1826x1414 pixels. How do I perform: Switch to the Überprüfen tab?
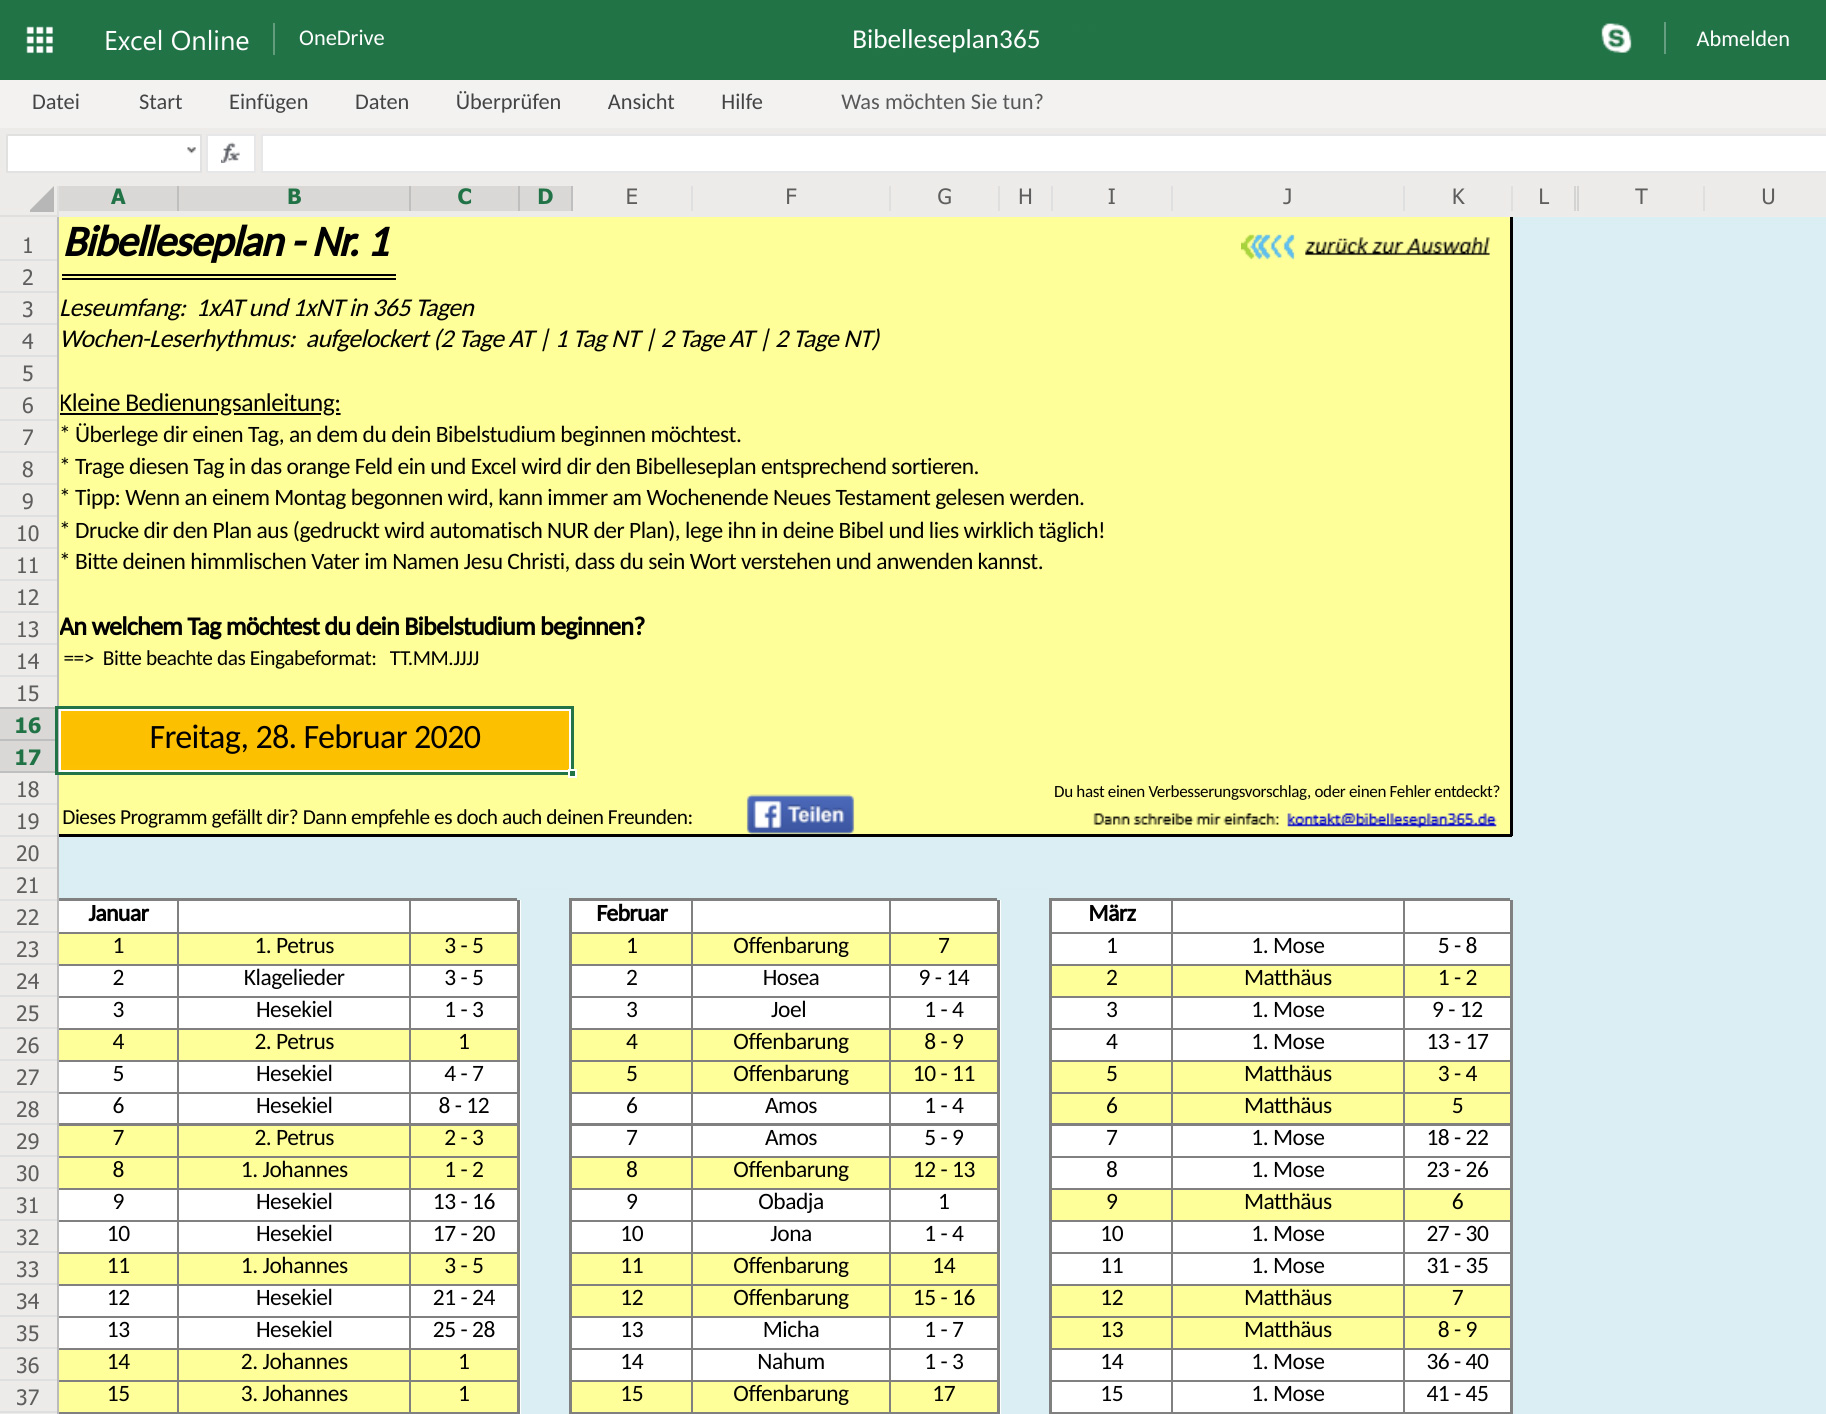click(508, 102)
